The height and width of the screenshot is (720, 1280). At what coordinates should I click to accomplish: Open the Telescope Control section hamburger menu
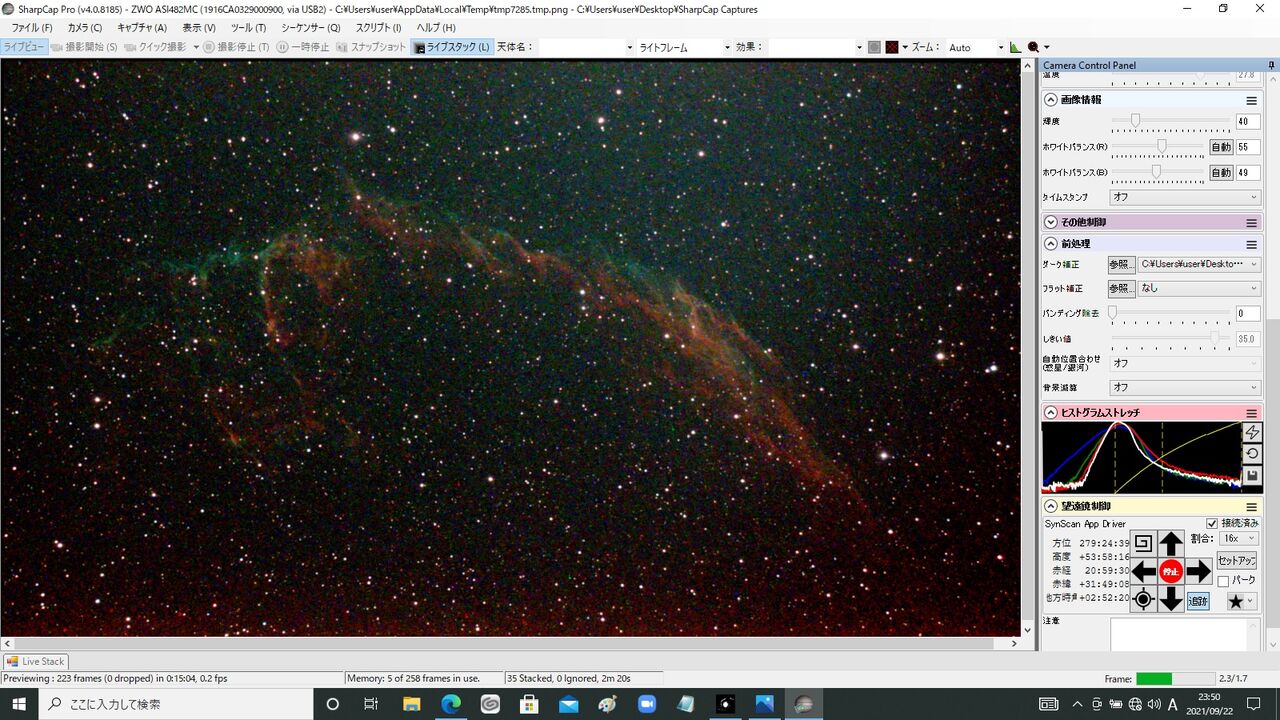click(x=1251, y=507)
